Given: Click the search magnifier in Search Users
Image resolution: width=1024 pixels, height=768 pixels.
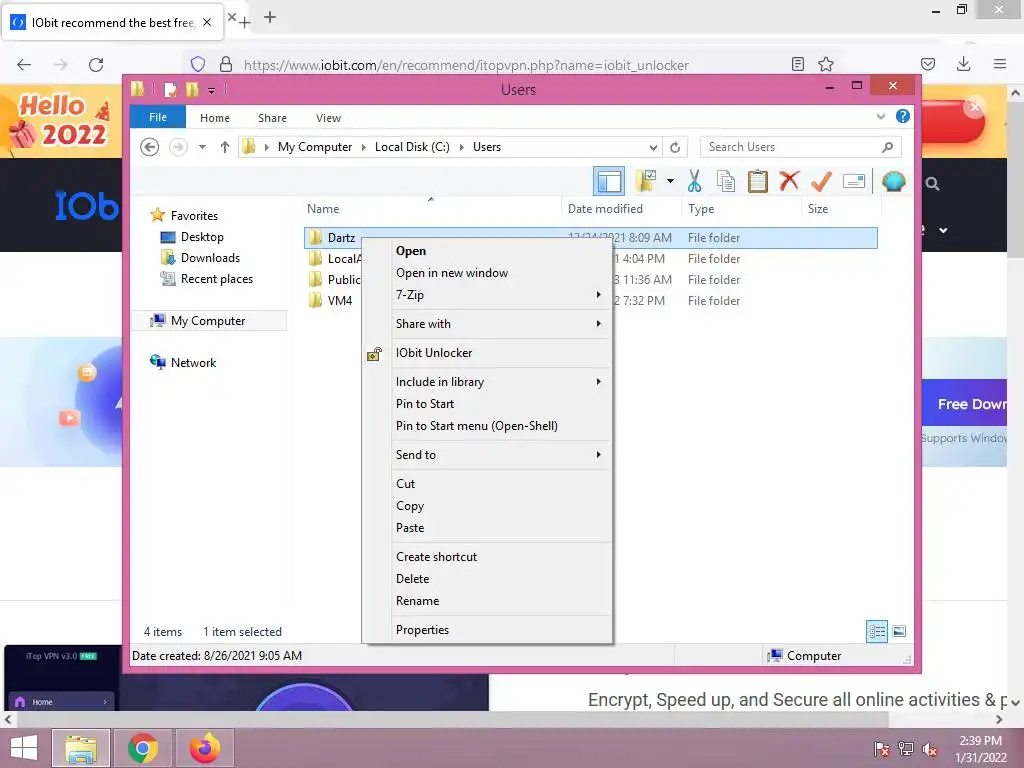Looking at the screenshot, I should [x=887, y=147].
